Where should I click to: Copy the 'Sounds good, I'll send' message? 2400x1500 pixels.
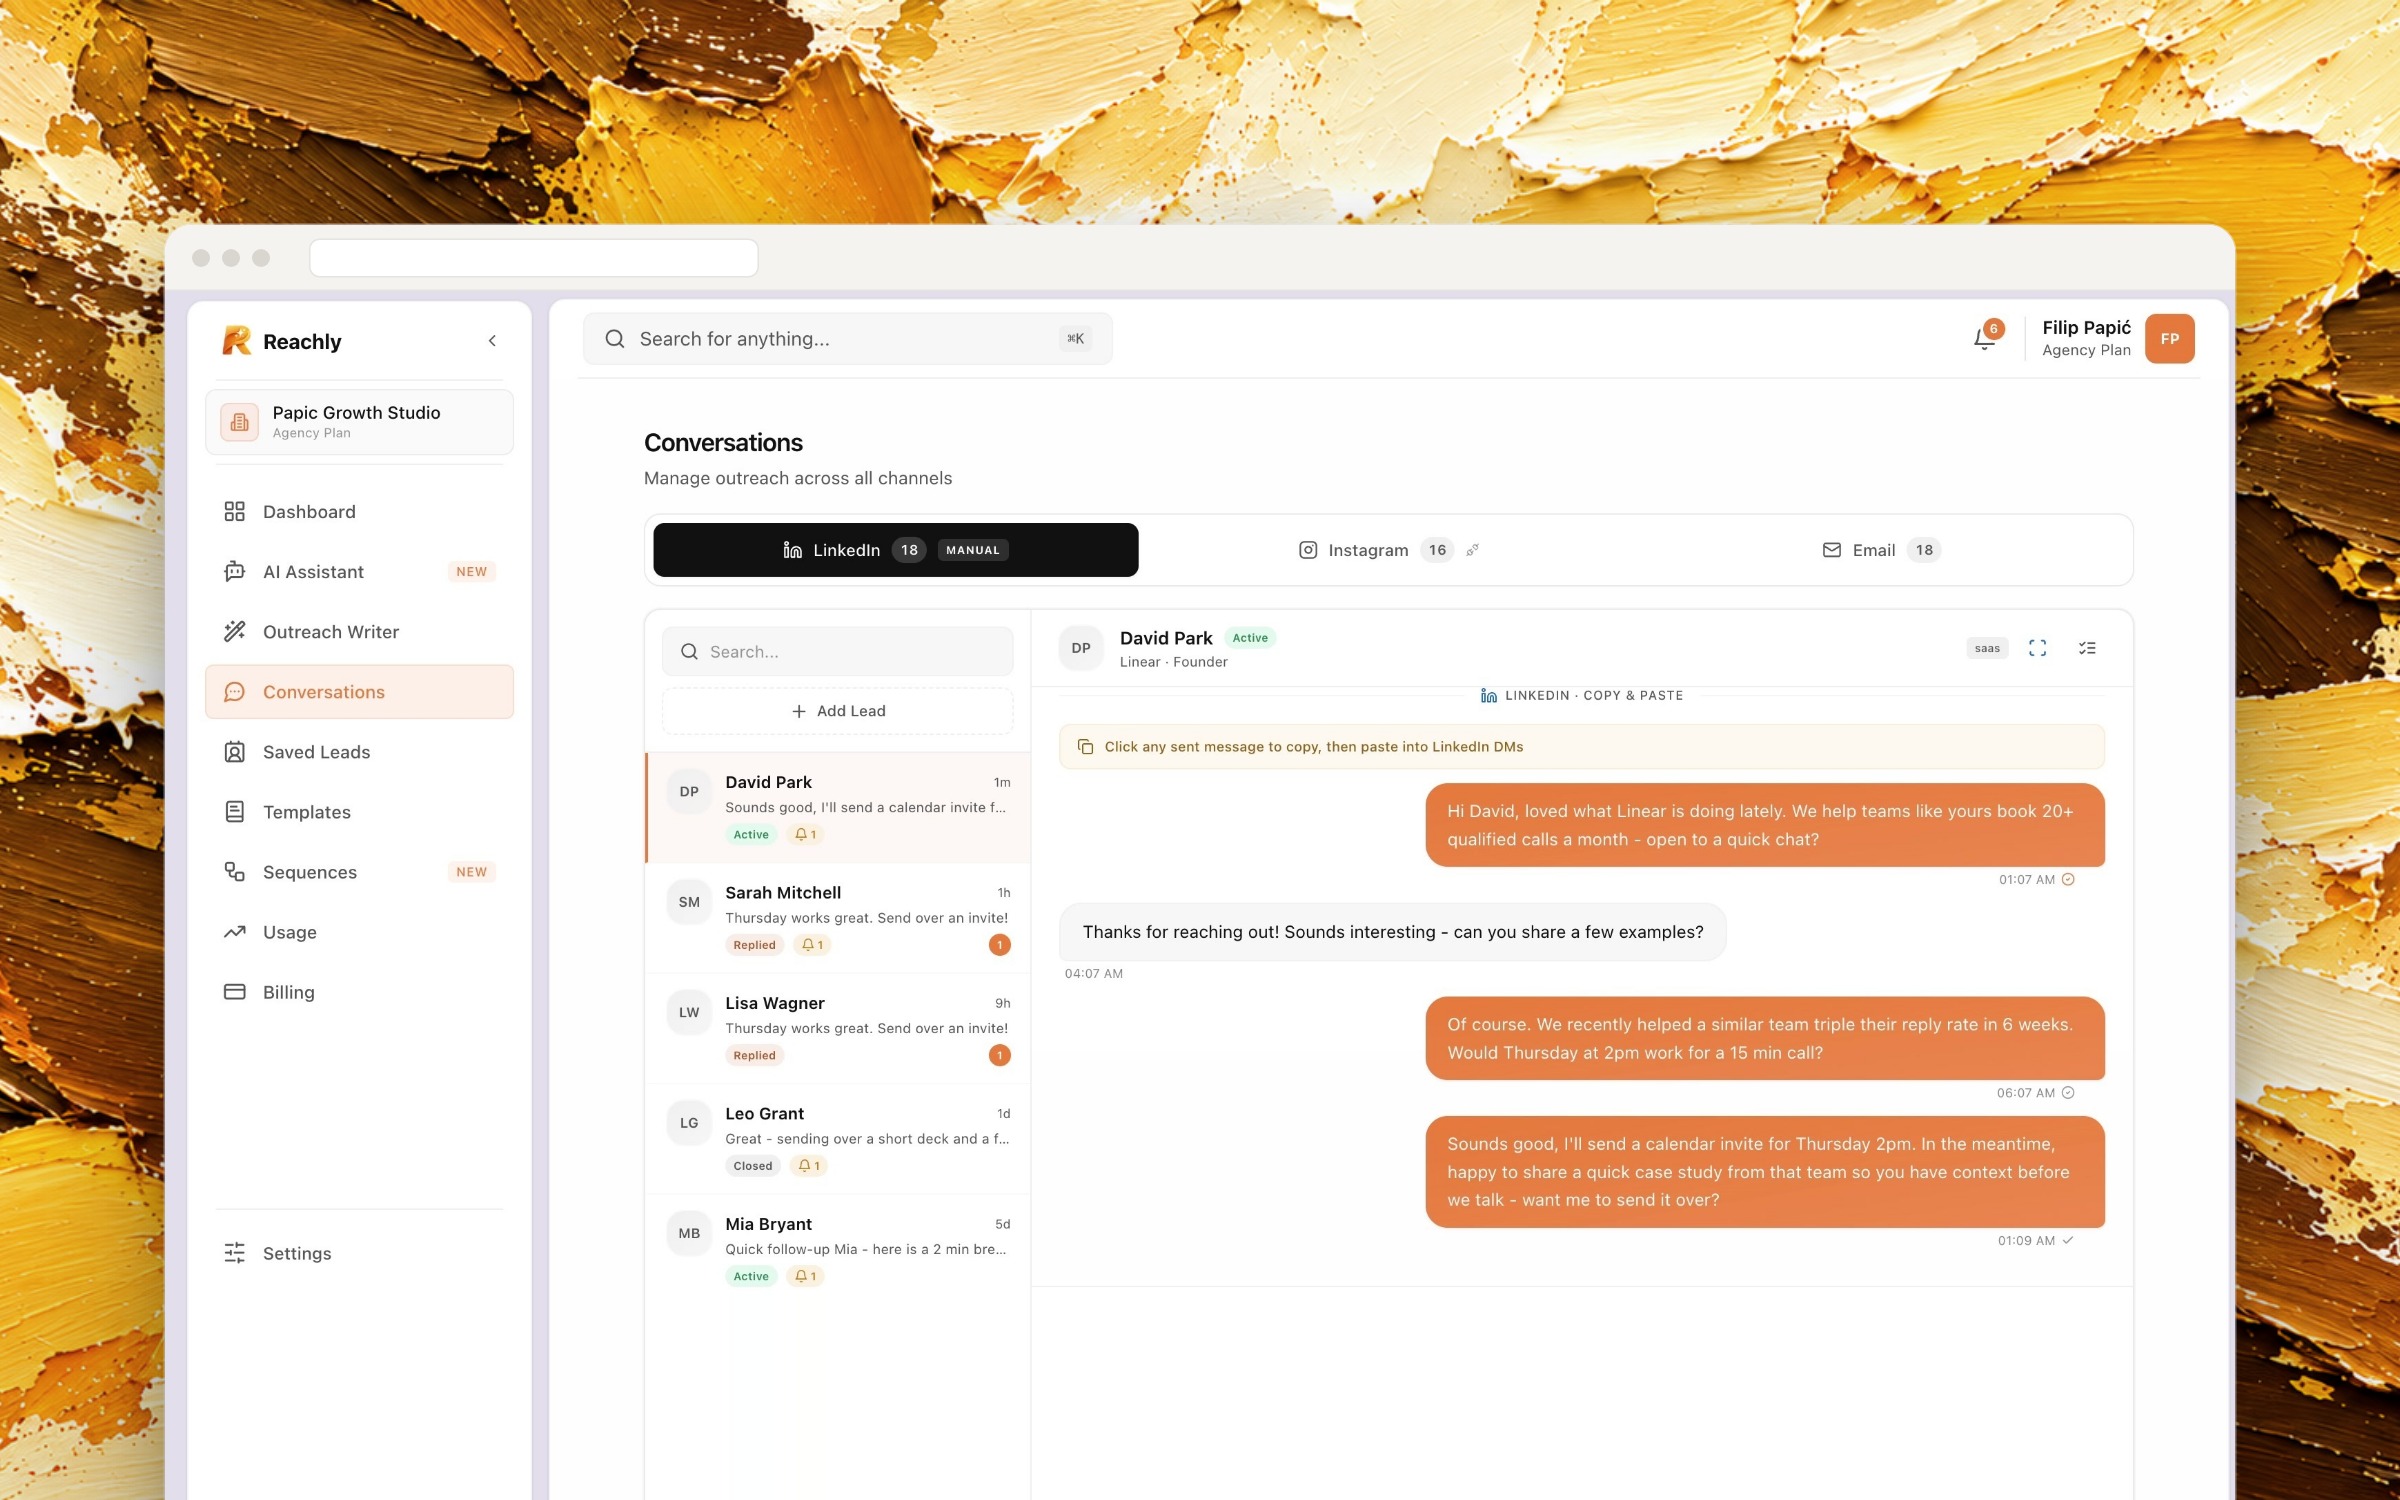1765,1172
